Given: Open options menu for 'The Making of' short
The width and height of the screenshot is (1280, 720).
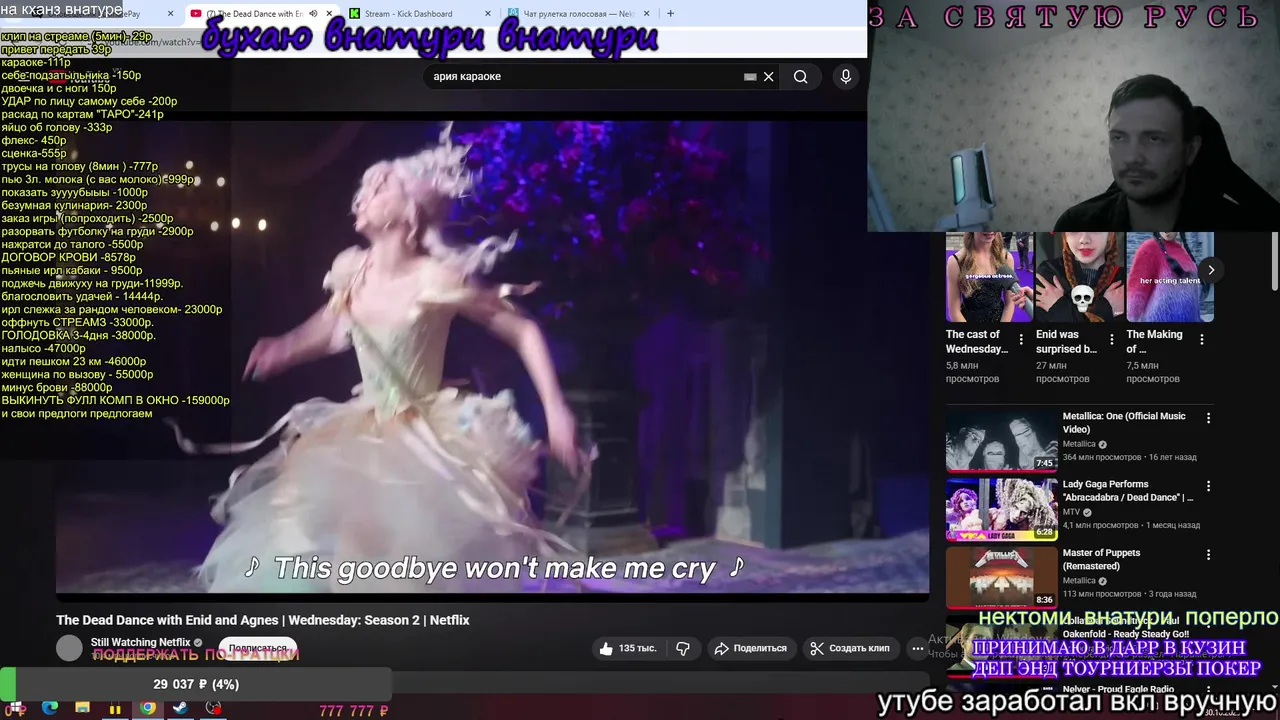Looking at the screenshot, I should [x=1201, y=340].
